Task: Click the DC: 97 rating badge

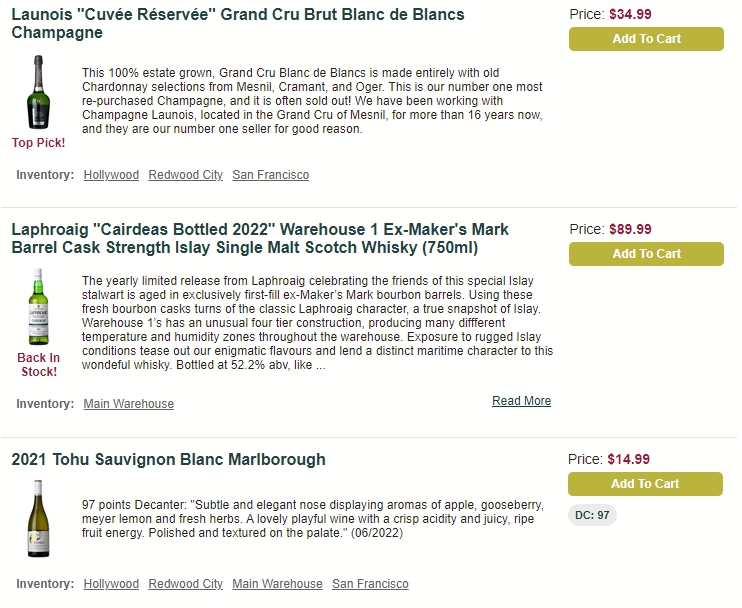Action: coord(592,515)
